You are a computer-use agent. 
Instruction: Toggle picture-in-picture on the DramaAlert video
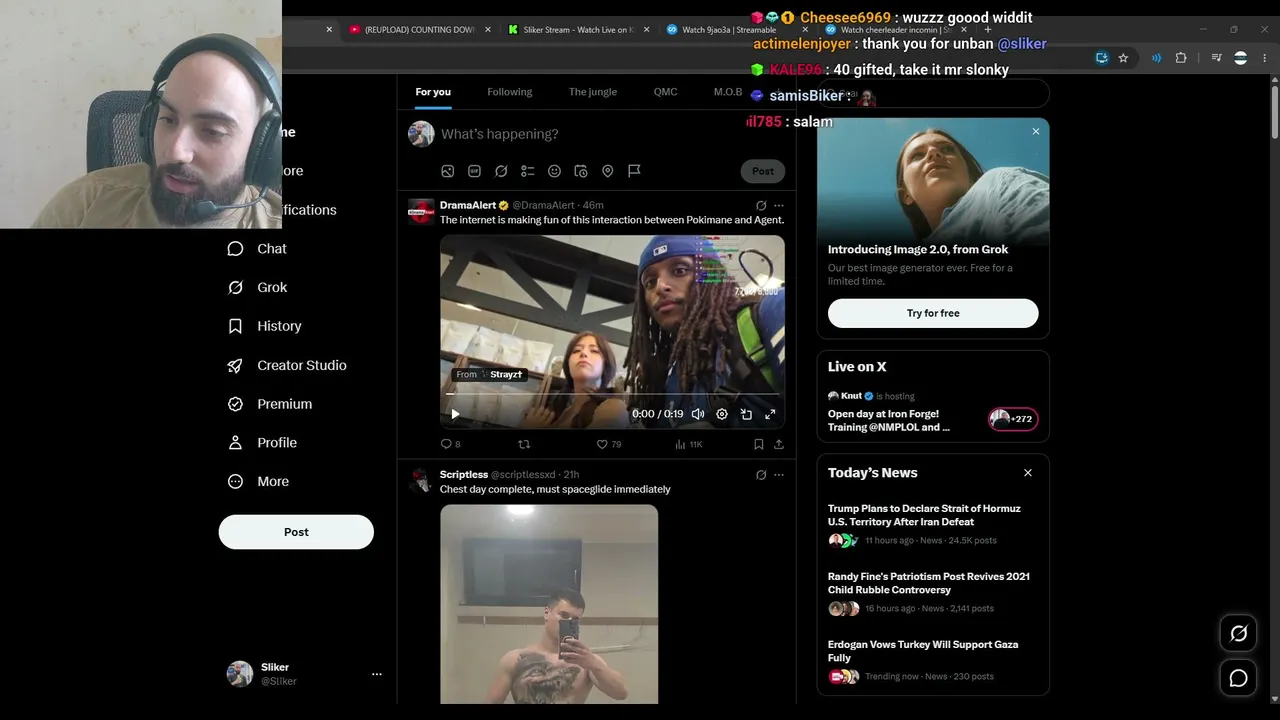point(746,414)
